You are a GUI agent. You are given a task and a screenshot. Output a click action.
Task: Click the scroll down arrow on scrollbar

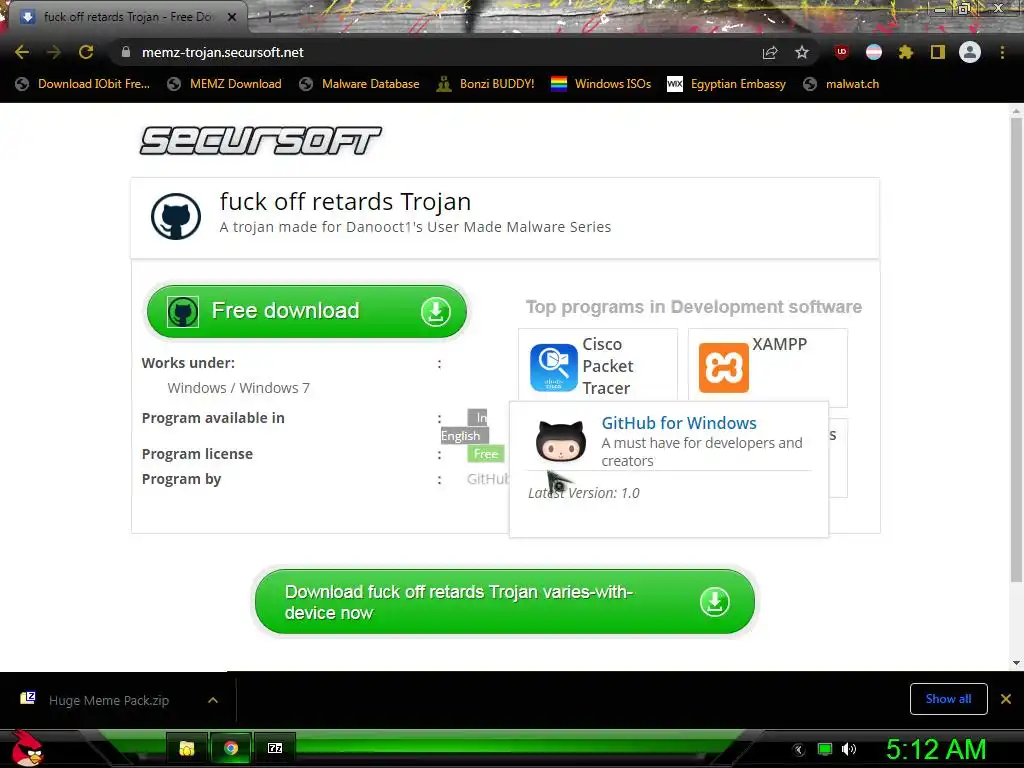[1016, 663]
